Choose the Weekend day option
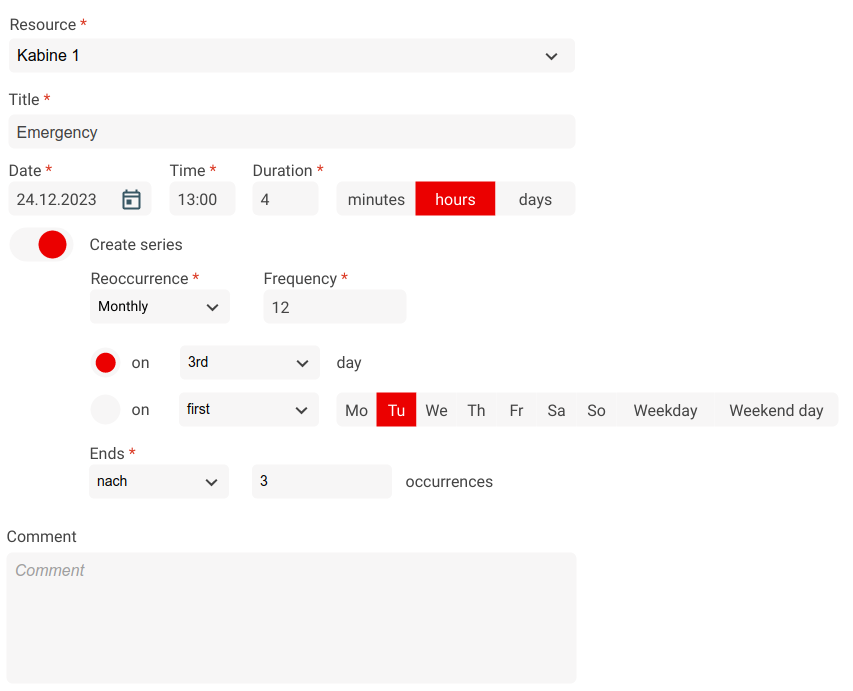853x691 pixels. 776,410
